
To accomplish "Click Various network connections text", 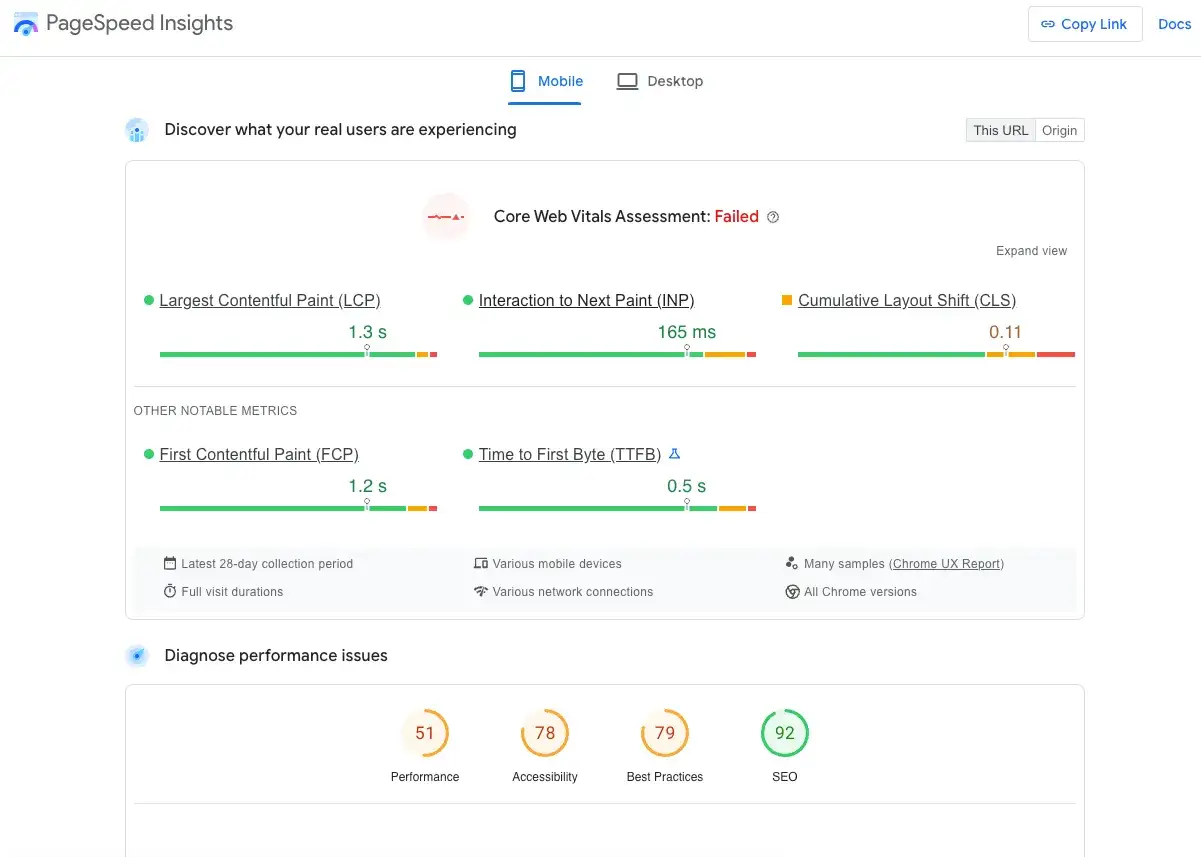I will coord(573,592).
